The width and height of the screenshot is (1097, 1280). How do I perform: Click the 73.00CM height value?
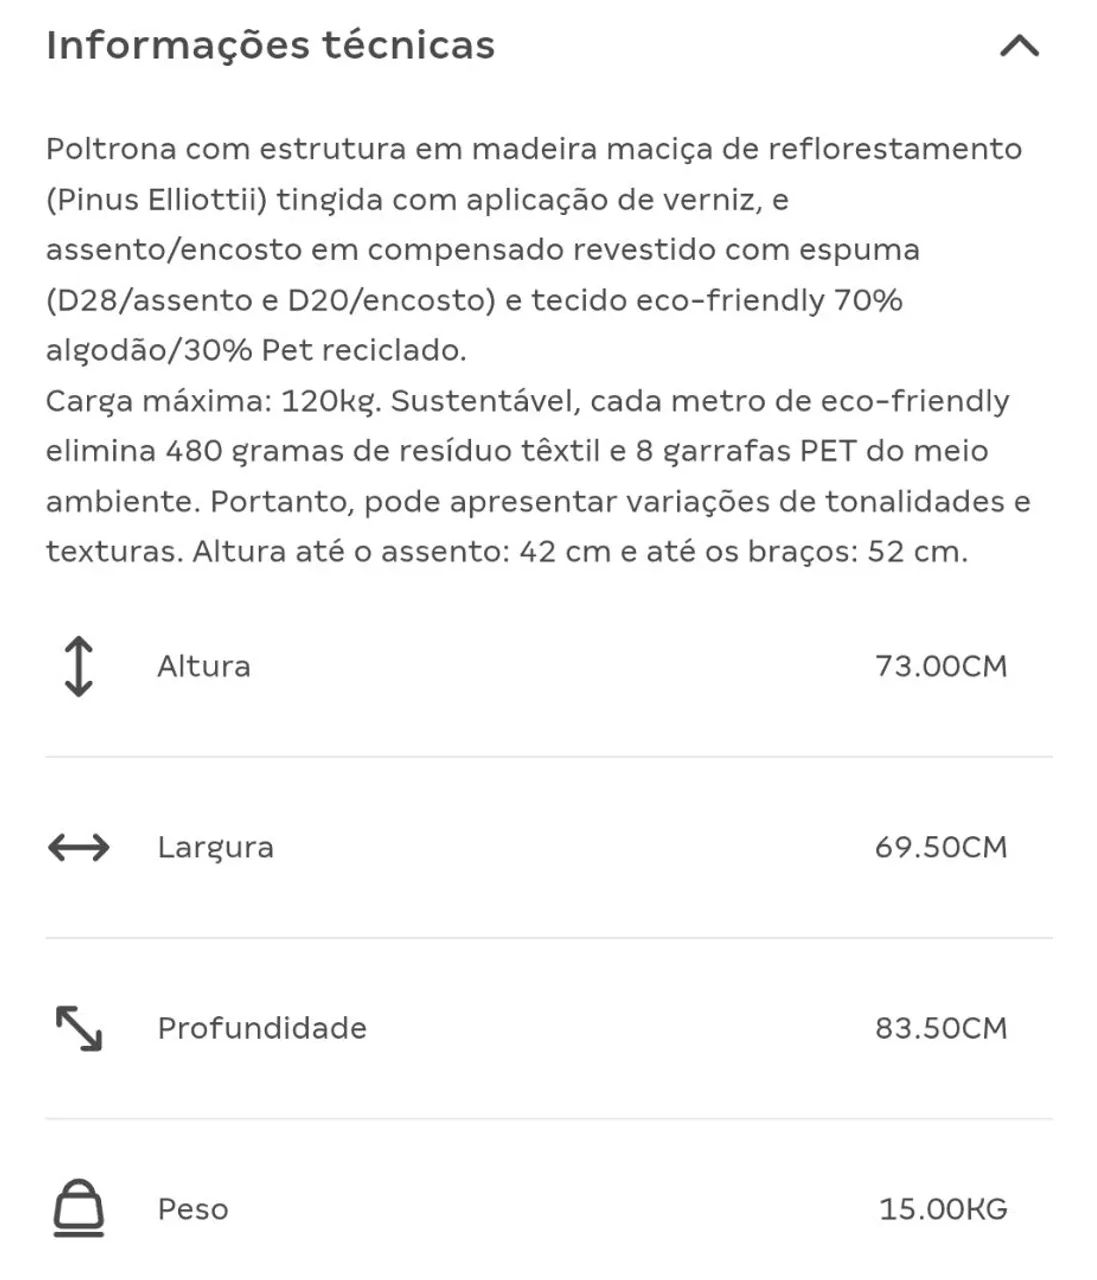tap(941, 666)
